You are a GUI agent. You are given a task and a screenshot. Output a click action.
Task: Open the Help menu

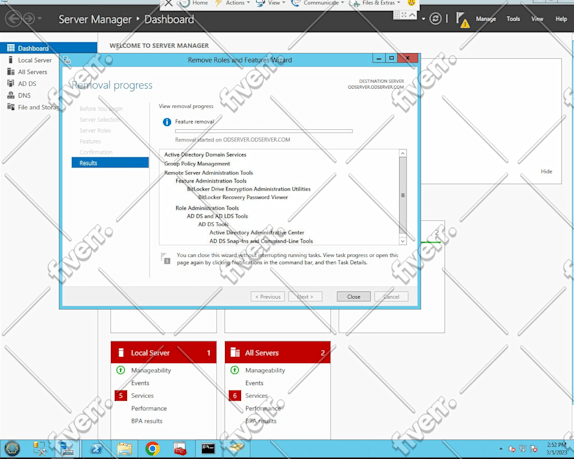(x=561, y=19)
